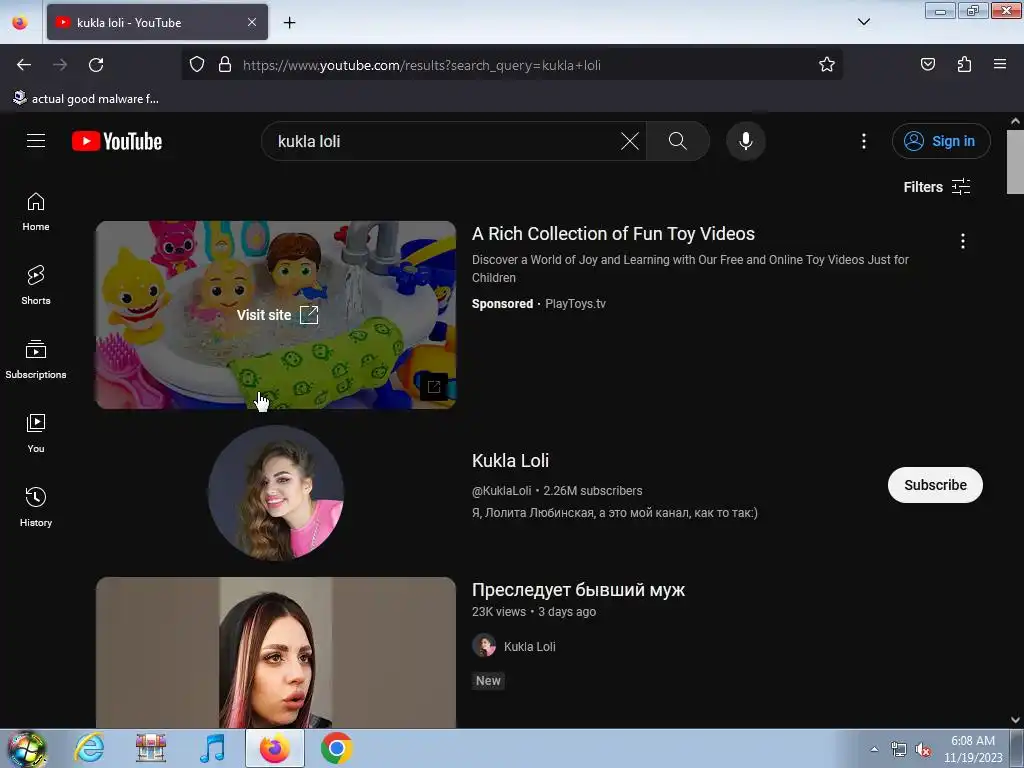1024x768 pixels.
Task: Go back with the browser back arrow
Action: [x=24, y=65]
